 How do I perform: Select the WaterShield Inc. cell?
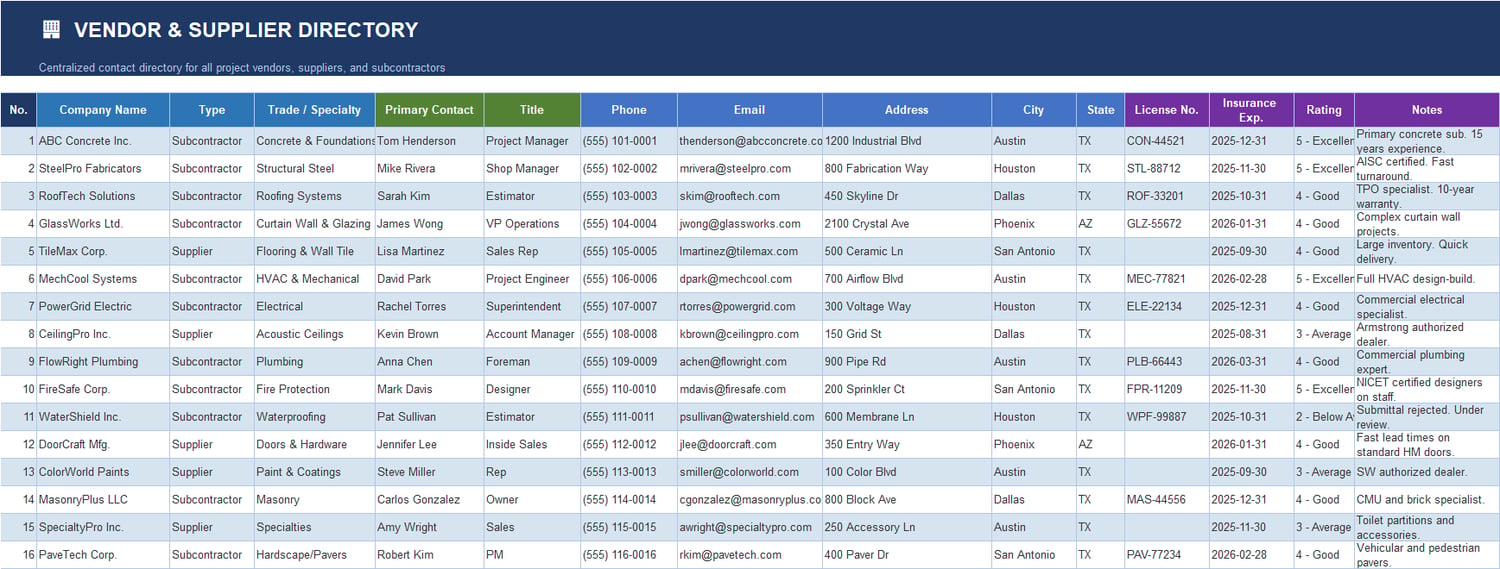coord(103,417)
